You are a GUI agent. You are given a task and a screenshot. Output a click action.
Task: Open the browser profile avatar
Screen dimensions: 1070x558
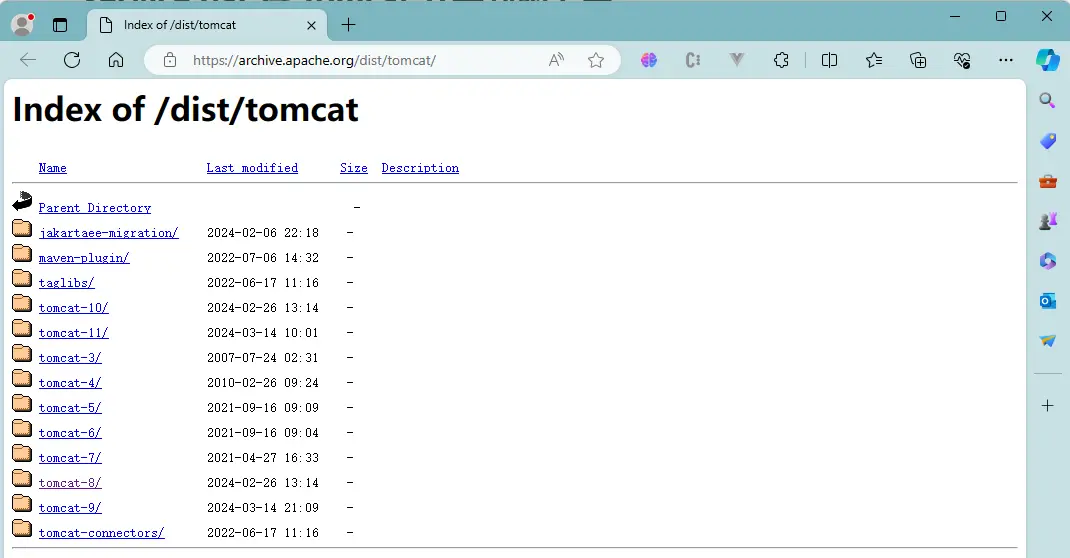pos(23,25)
